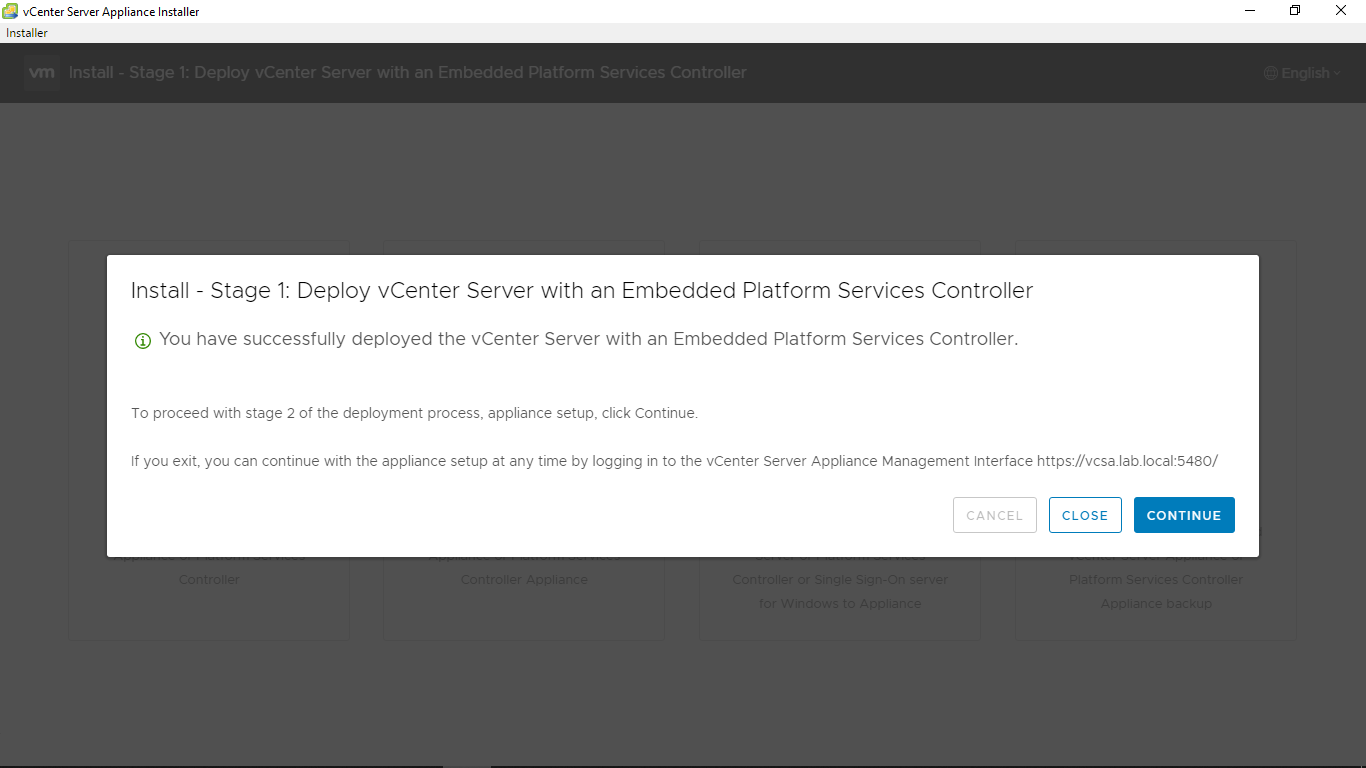Click the VMware "vm" logo in the header
The width and height of the screenshot is (1366, 768).
tap(42, 73)
